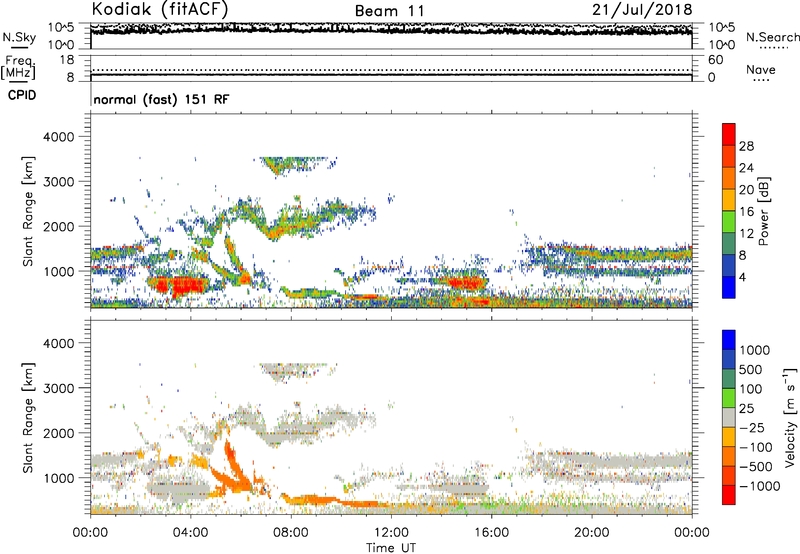The height and width of the screenshot is (554, 800).
Task: Click 'Slant Range [km]' label of power panel
Action: (x=28, y=211)
